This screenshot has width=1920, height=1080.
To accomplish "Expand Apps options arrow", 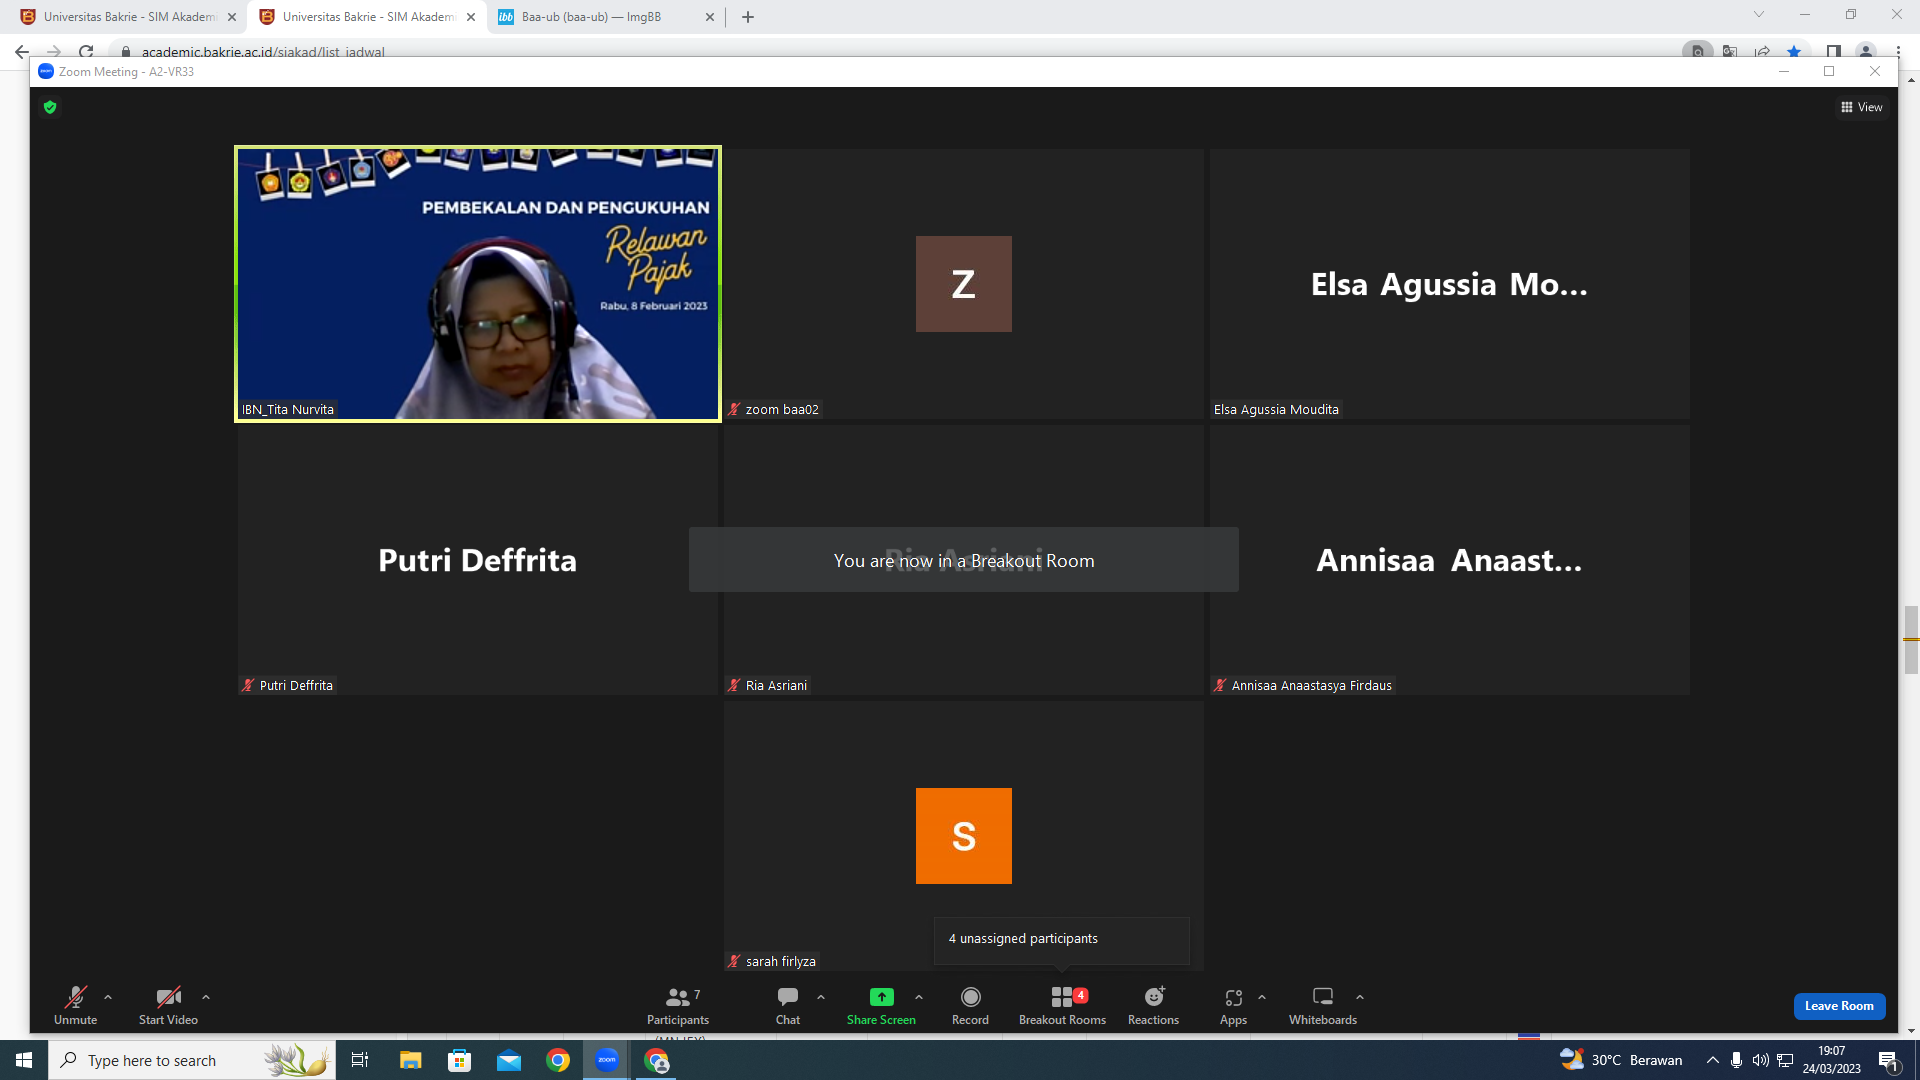I will pyautogui.click(x=1262, y=997).
